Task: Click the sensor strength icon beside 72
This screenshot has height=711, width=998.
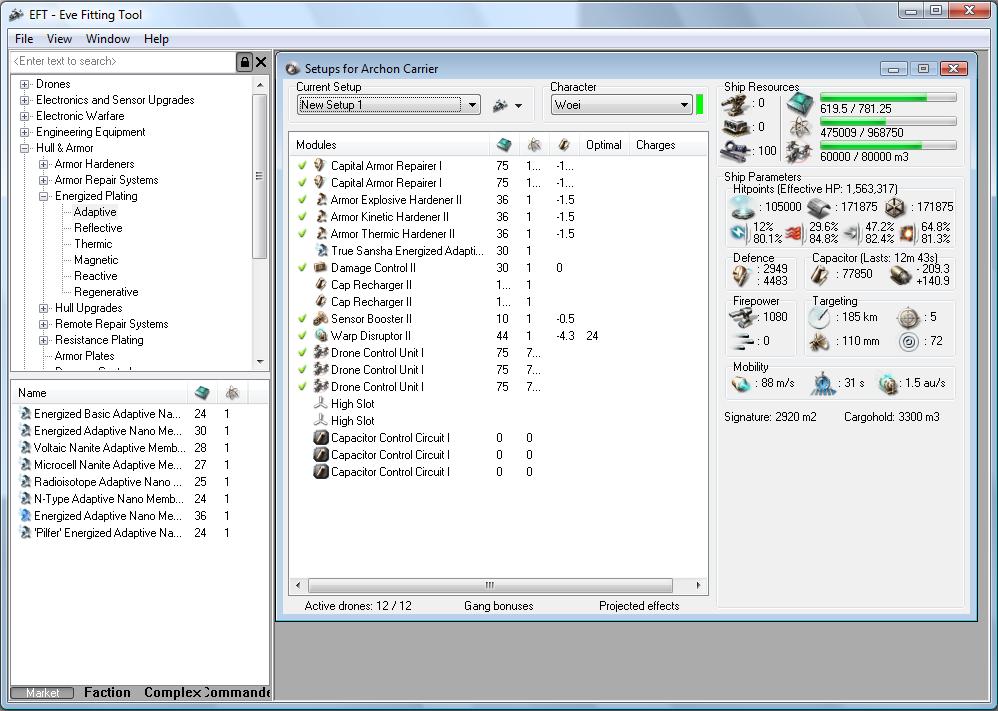Action: pos(909,342)
